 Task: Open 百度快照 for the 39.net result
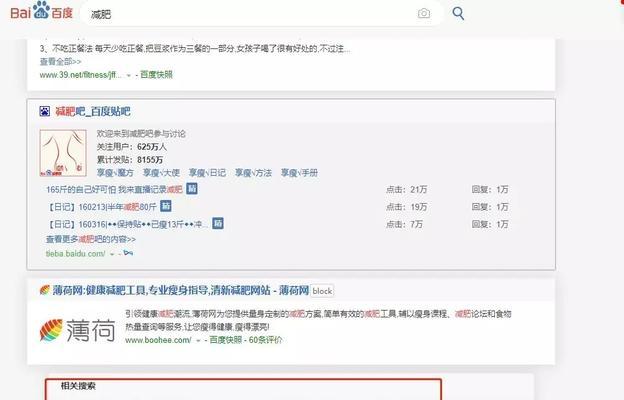point(156,74)
